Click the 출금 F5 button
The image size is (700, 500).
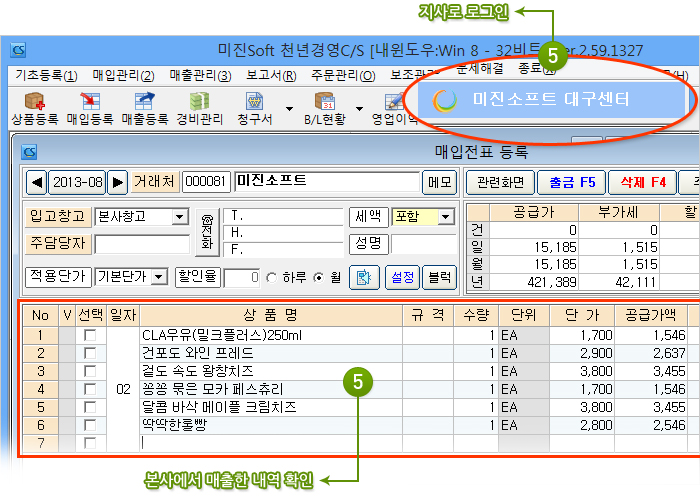(572, 183)
